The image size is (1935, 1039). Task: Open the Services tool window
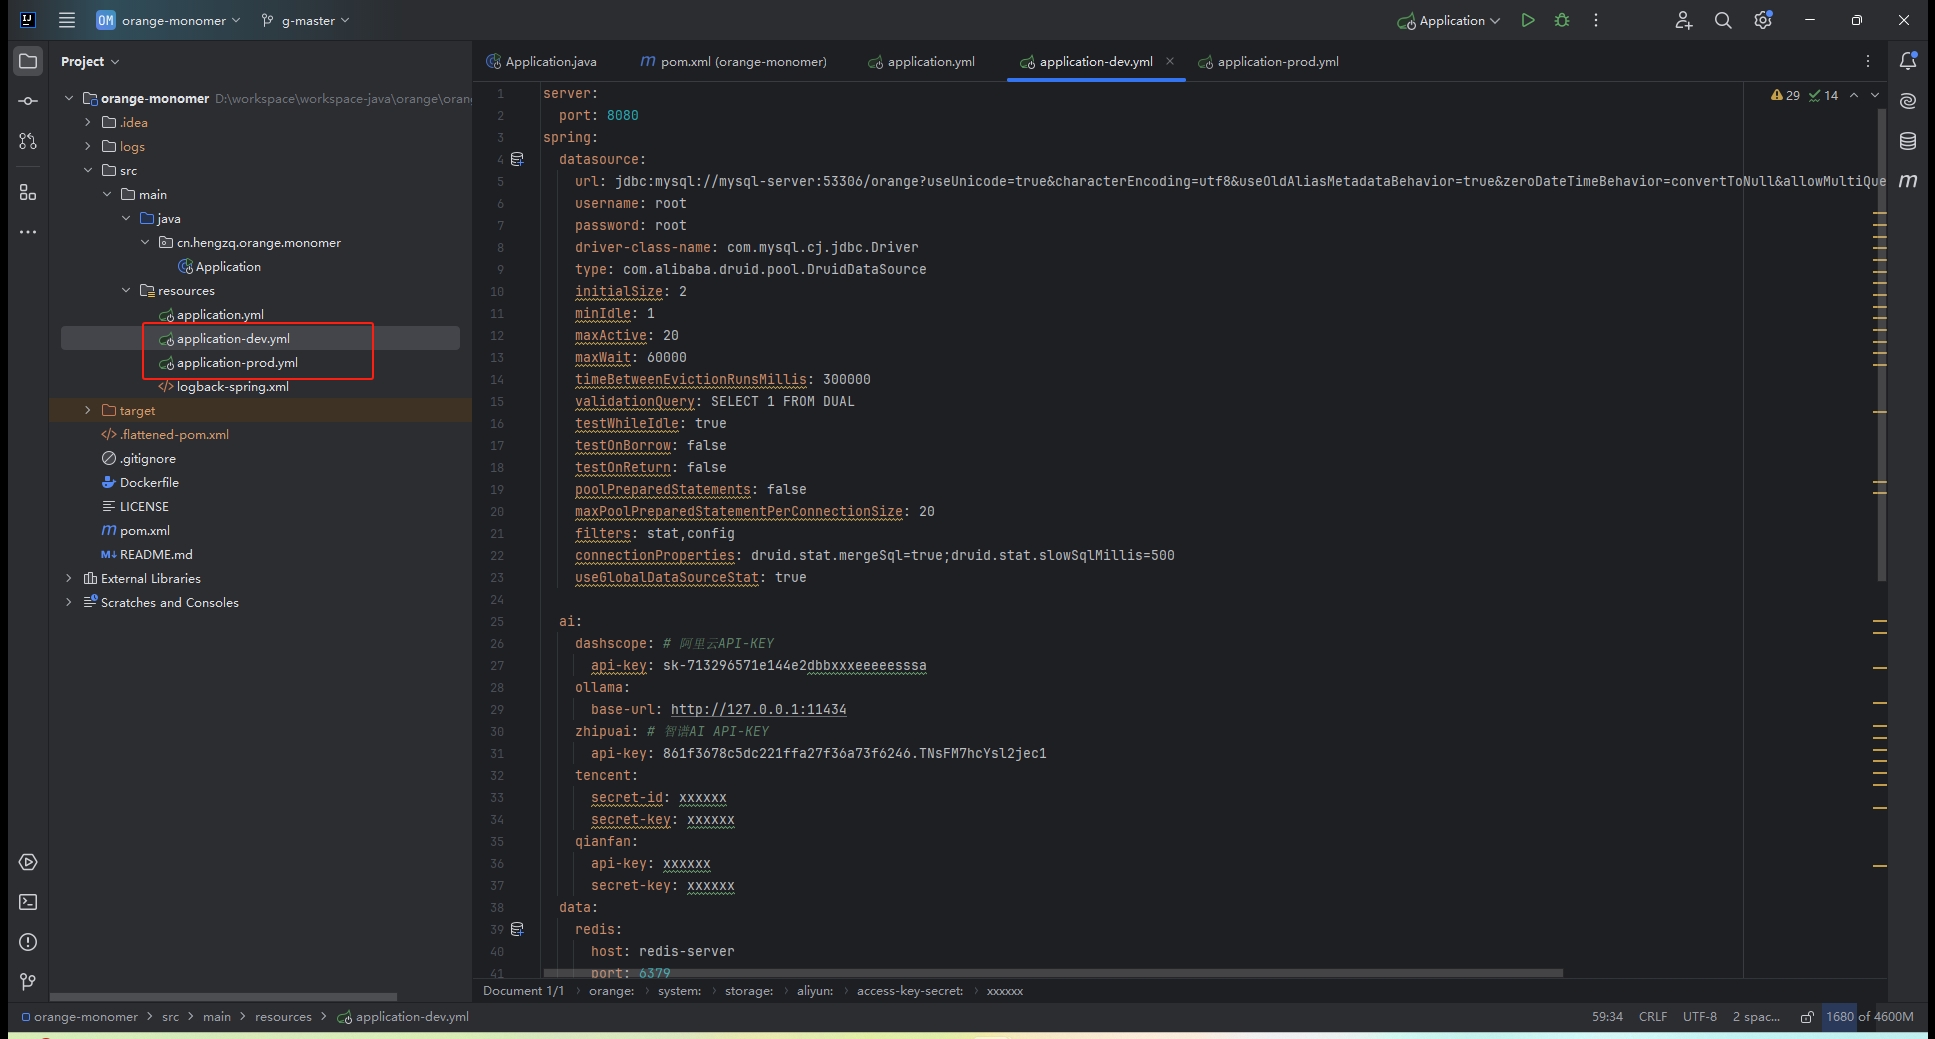tap(28, 862)
